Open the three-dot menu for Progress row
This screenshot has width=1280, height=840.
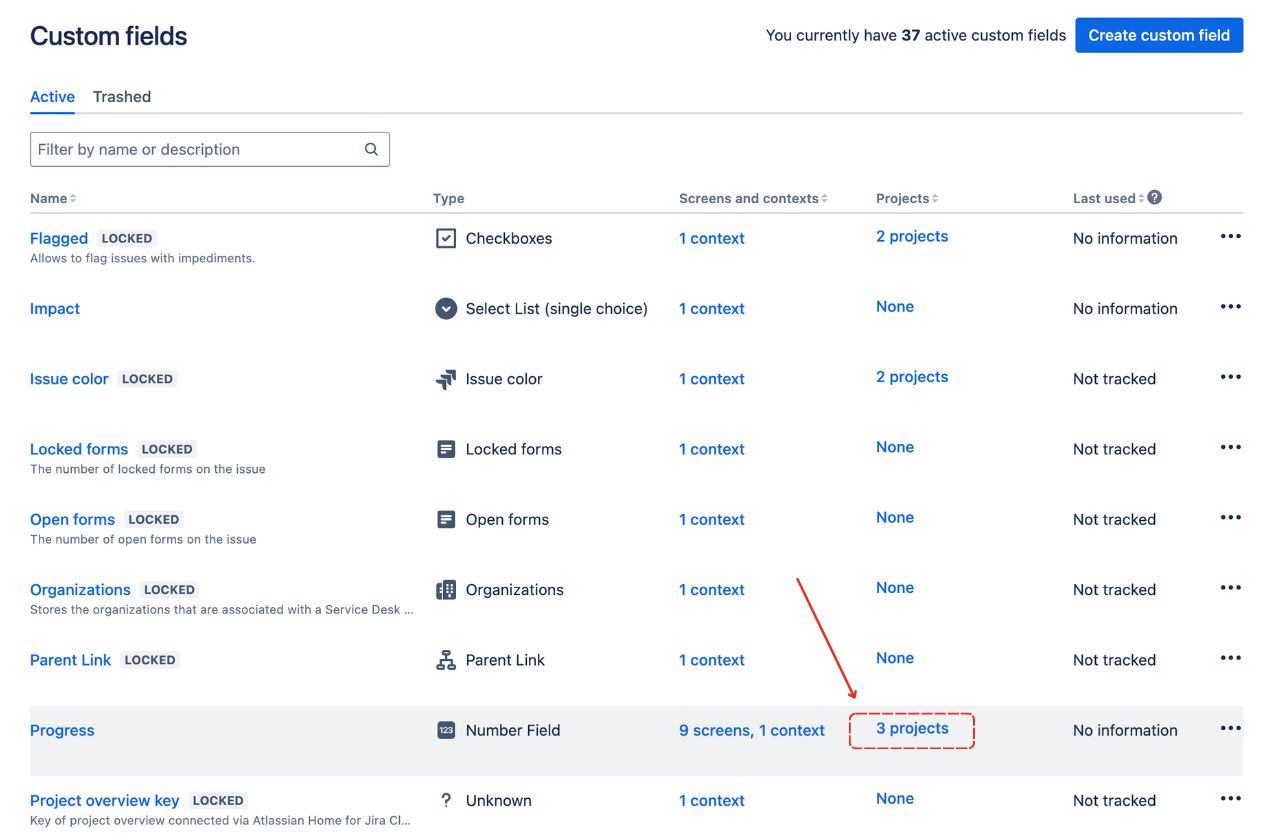coord(1230,729)
